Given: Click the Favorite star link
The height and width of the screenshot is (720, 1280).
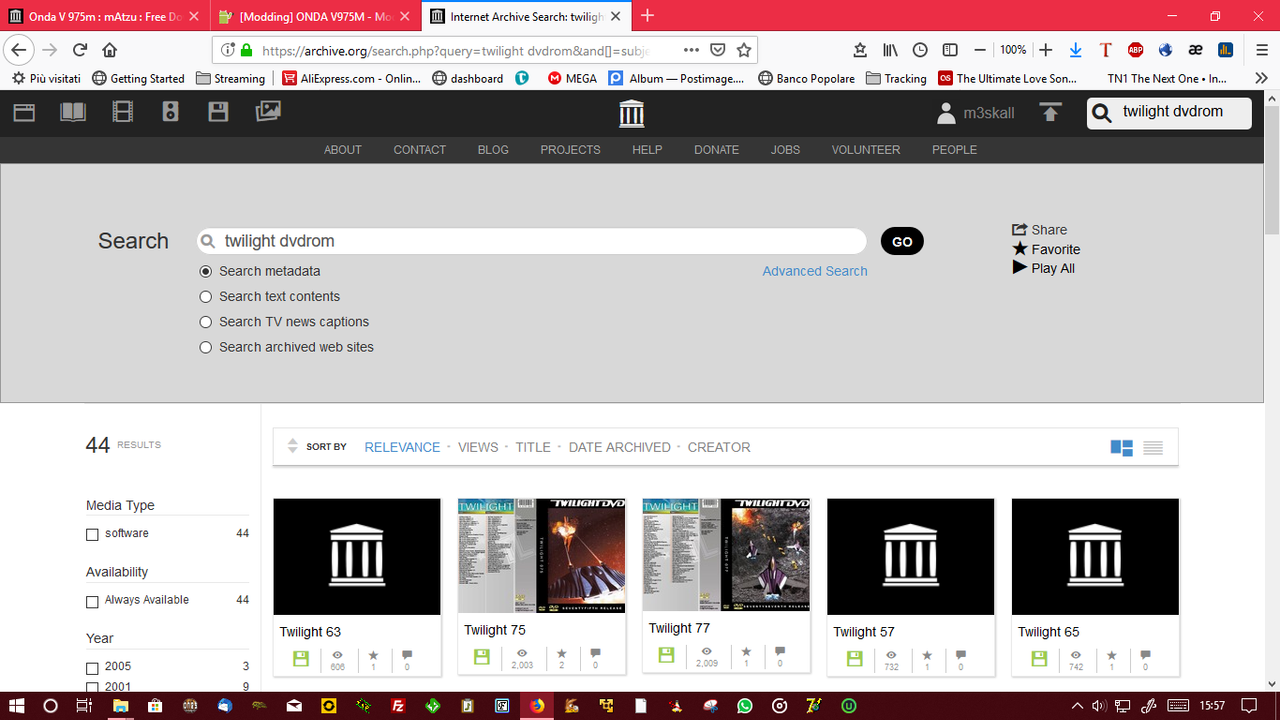Looking at the screenshot, I should pyautogui.click(x=1046, y=249).
